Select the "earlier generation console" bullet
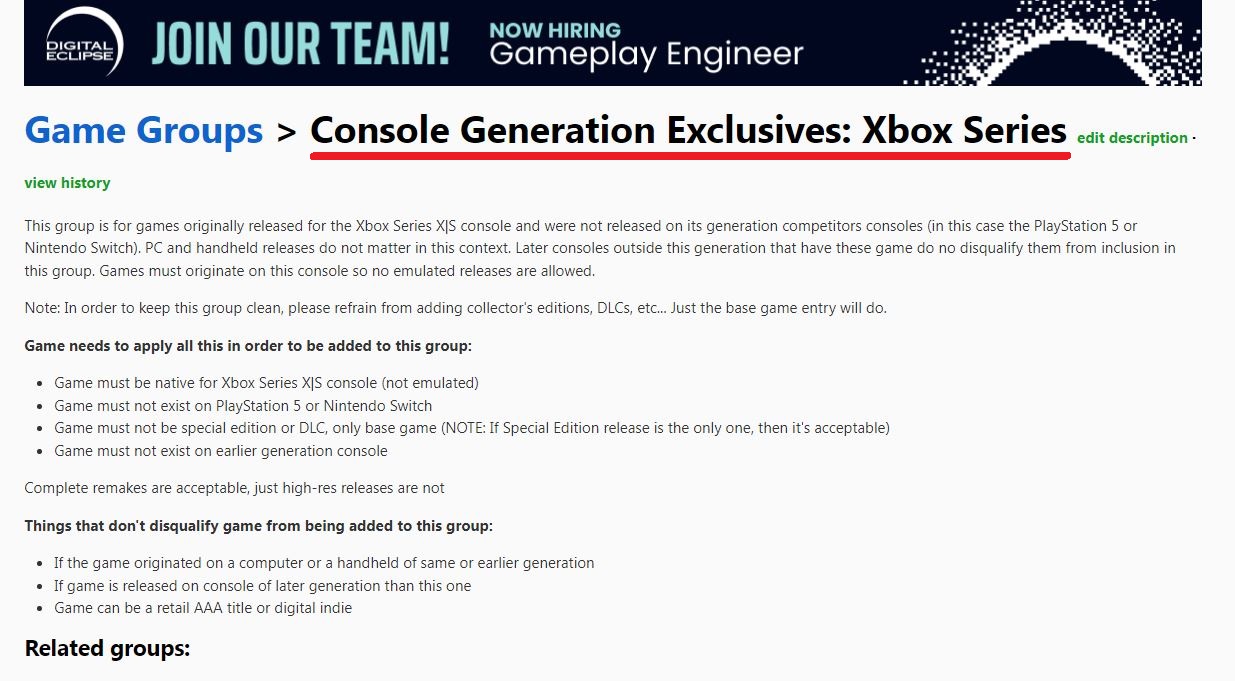The height and width of the screenshot is (681, 1235). point(221,451)
